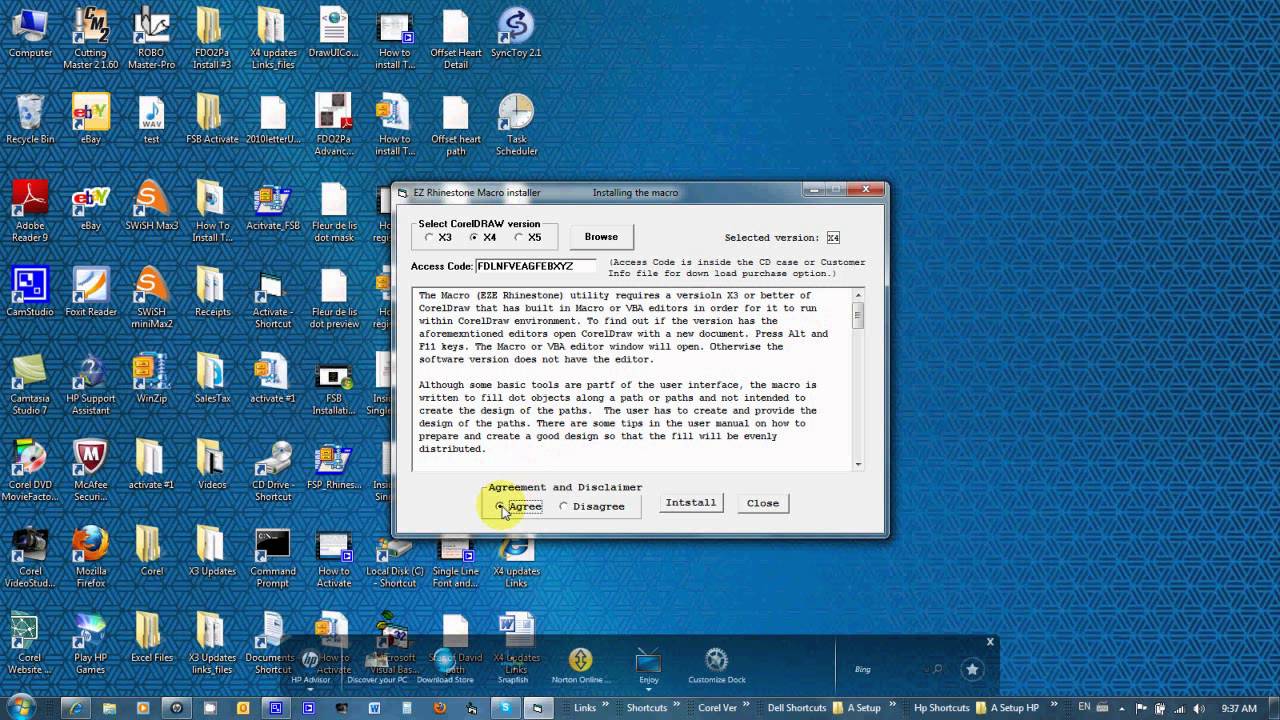The width and height of the screenshot is (1280, 720).
Task: Click the agreement text scrollbar up arrow
Action: (858, 295)
